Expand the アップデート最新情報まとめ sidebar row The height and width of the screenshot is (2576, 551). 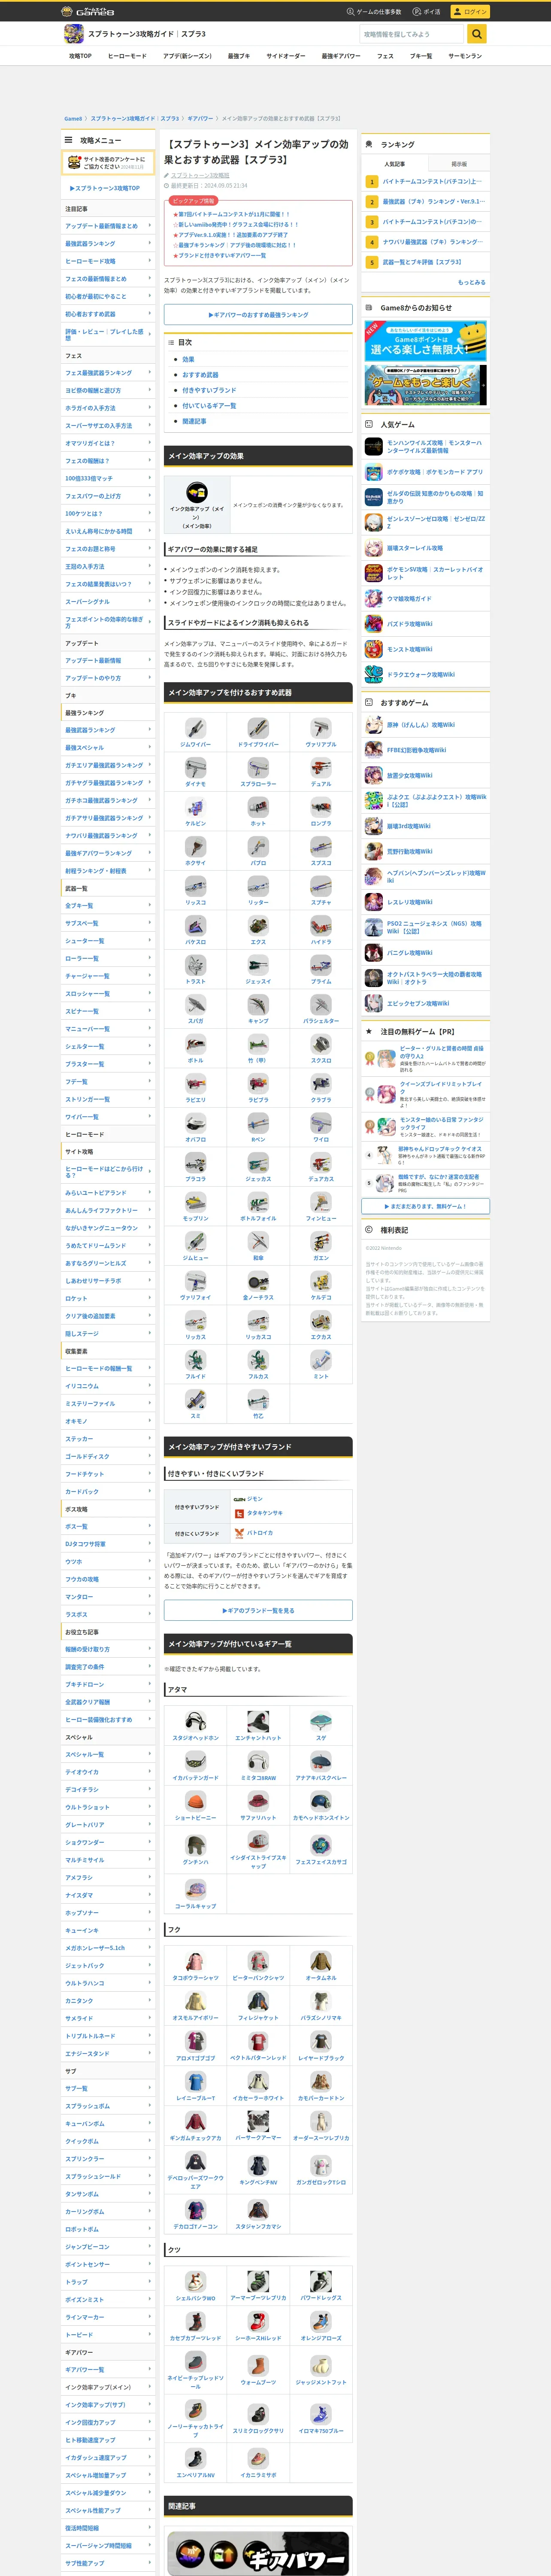pyautogui.click(x=108, y=226)
